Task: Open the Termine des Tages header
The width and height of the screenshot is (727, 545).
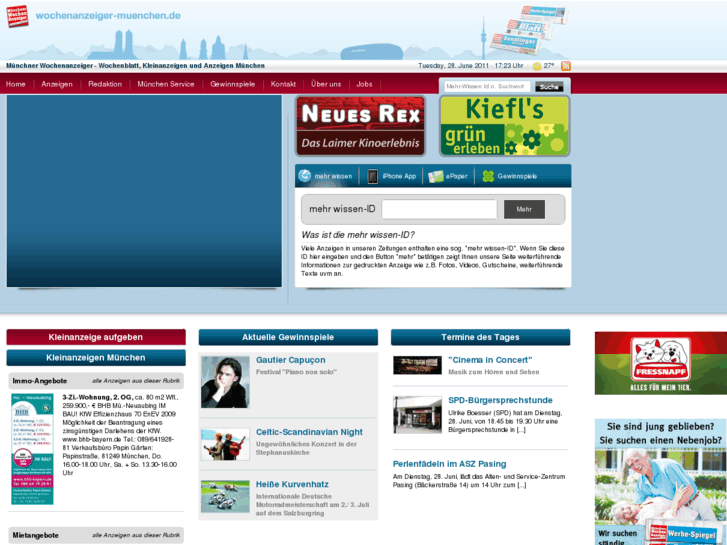Action: (480, 337)
